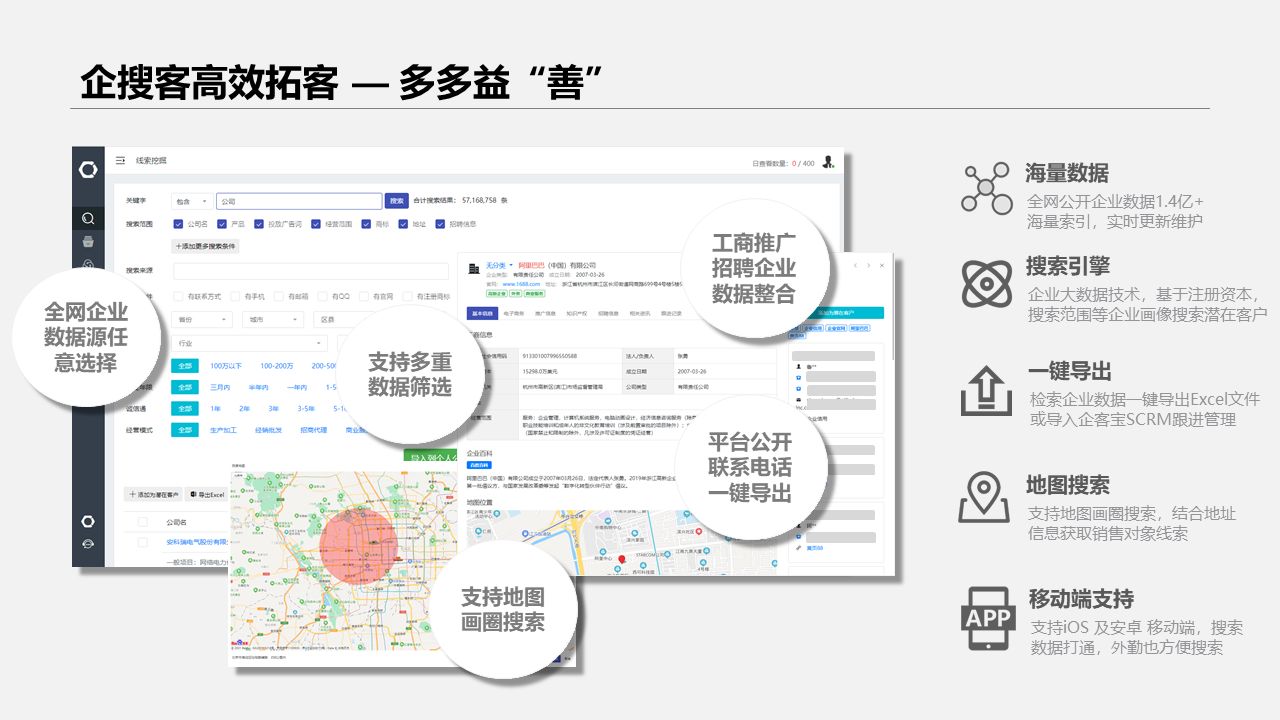Screen dimensions: 1280x720
Task: Go to previous record with the left arrow
Action: (x=855, y=266)
